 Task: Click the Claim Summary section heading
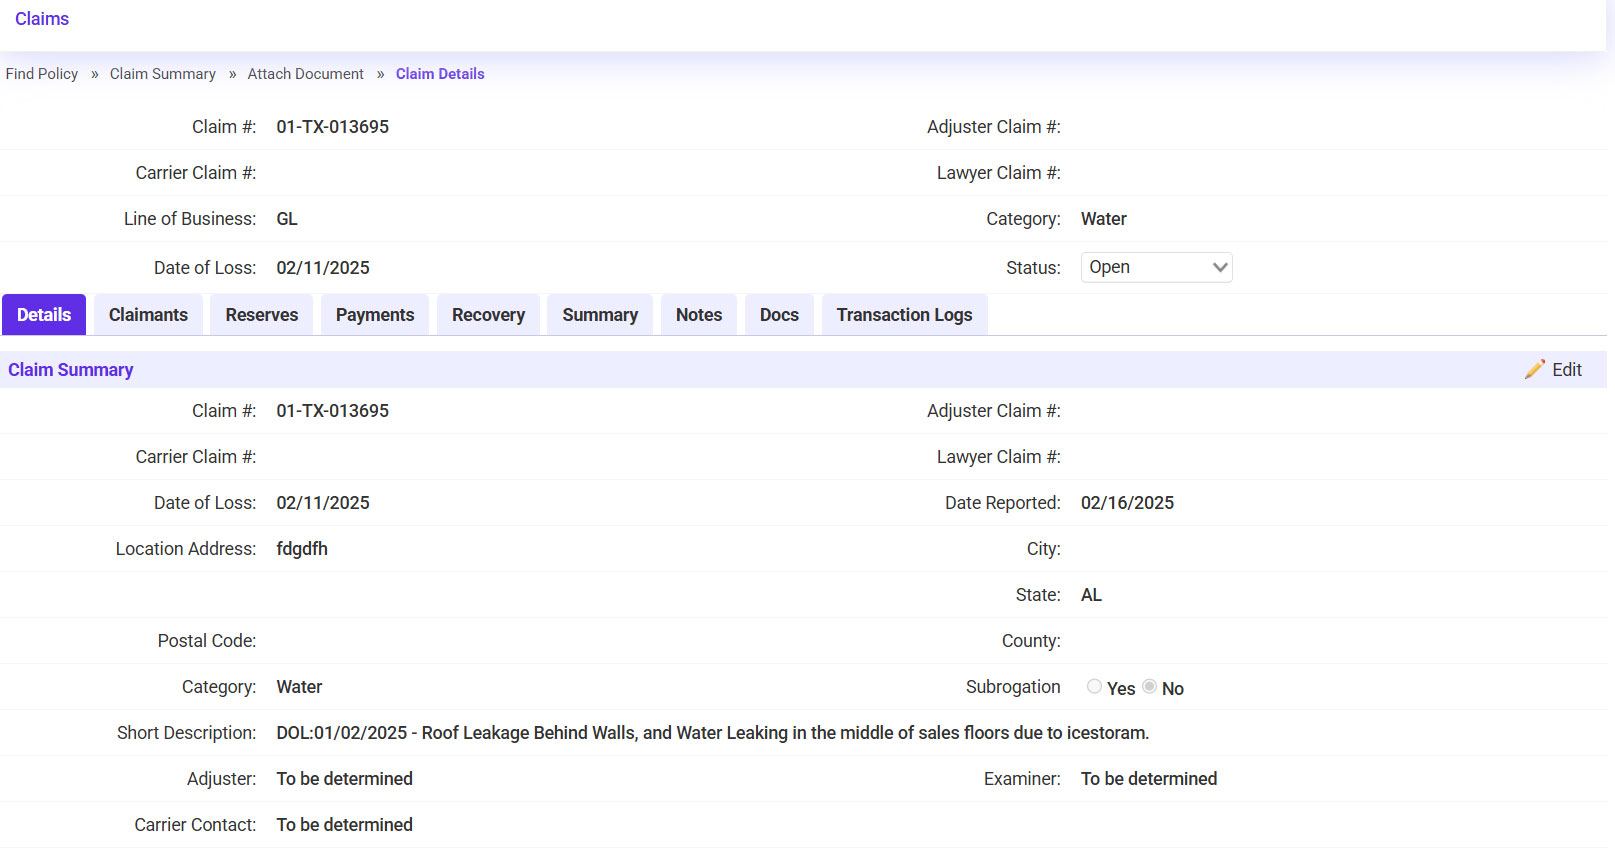click(x=71, y=370)
